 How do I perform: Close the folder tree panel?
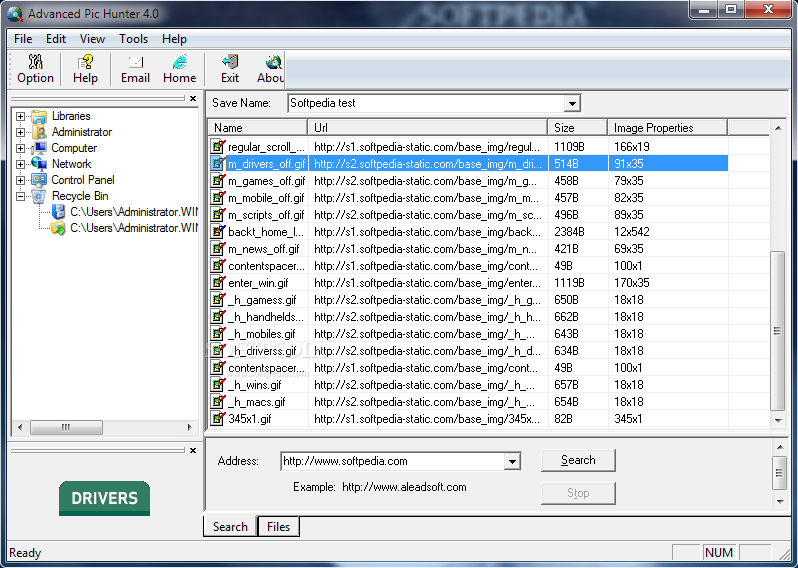[193, 98]
